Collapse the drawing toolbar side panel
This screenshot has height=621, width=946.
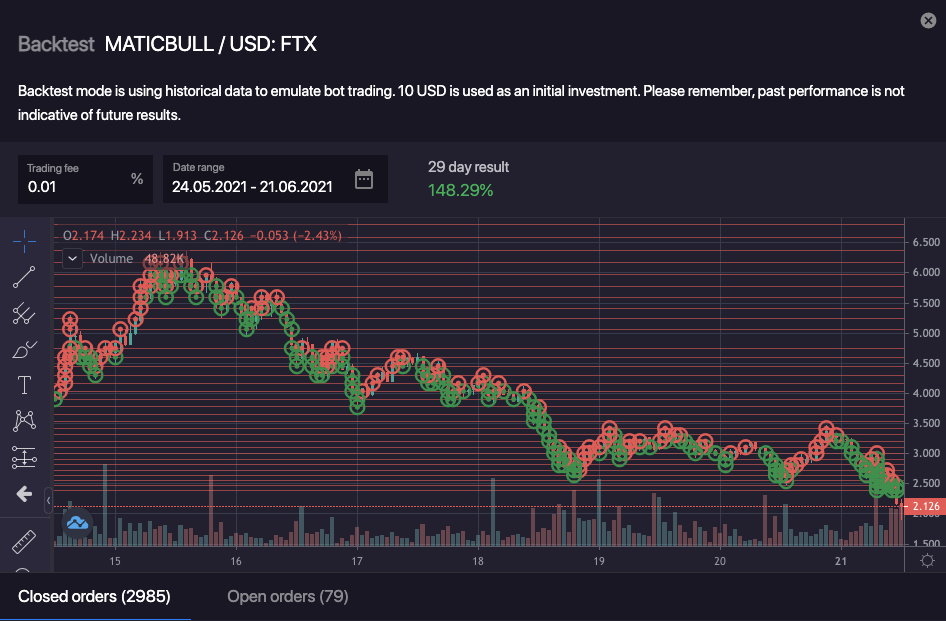[49, 497]
